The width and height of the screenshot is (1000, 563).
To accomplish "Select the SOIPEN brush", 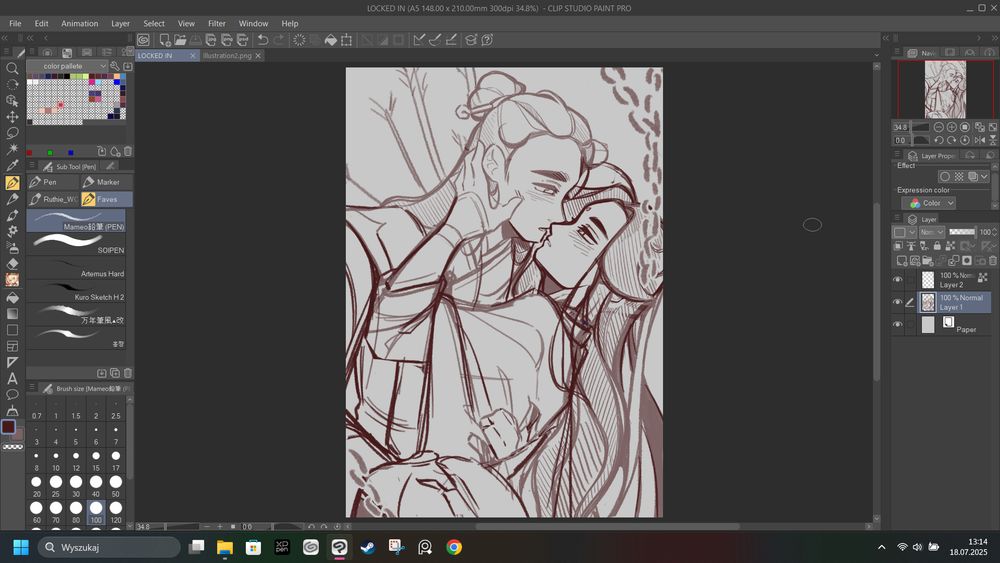I will (77, 244).
